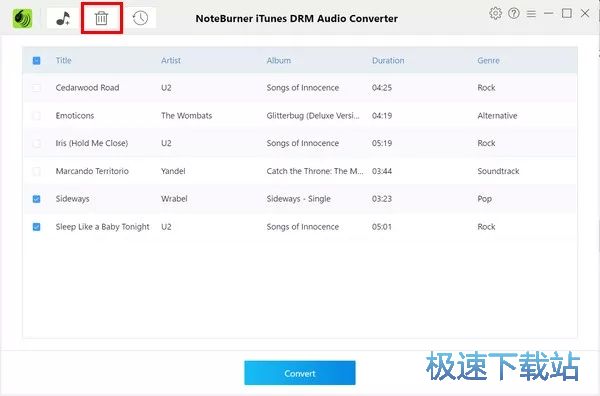
Task: Click the Genre column header
Action: 488,60
